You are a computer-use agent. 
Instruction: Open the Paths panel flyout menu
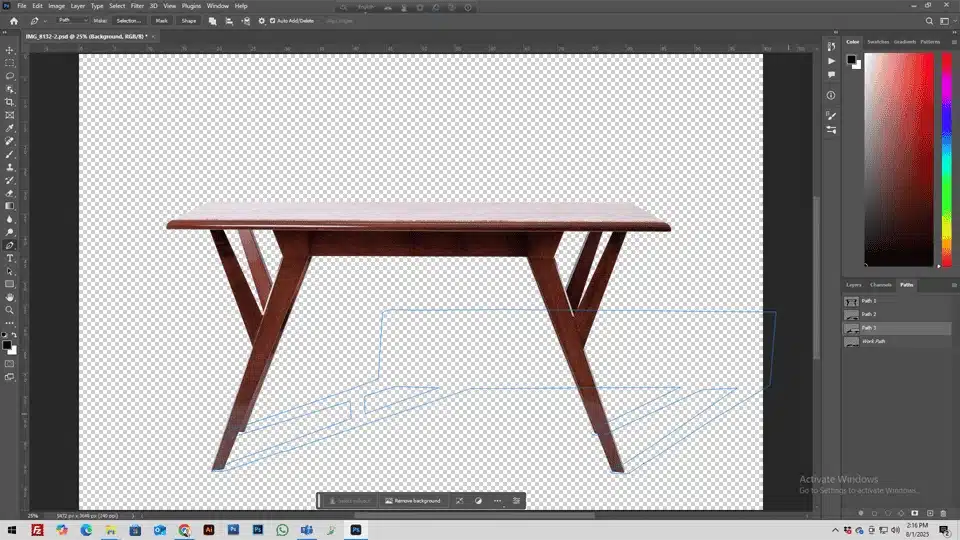pos(954,285)
